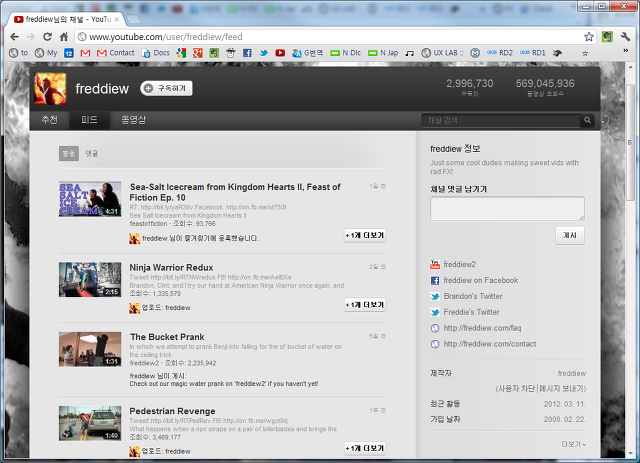Open the N Dic bookmark

[346, 53]
